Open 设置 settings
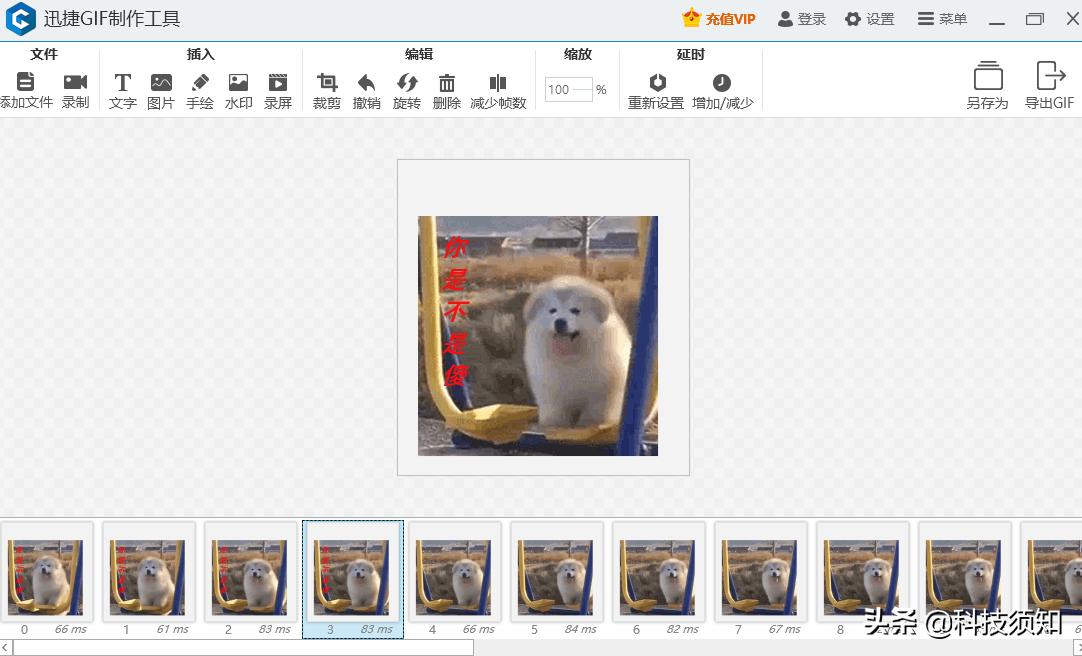Screen dimensions: 1082x656 click(869, 19)
